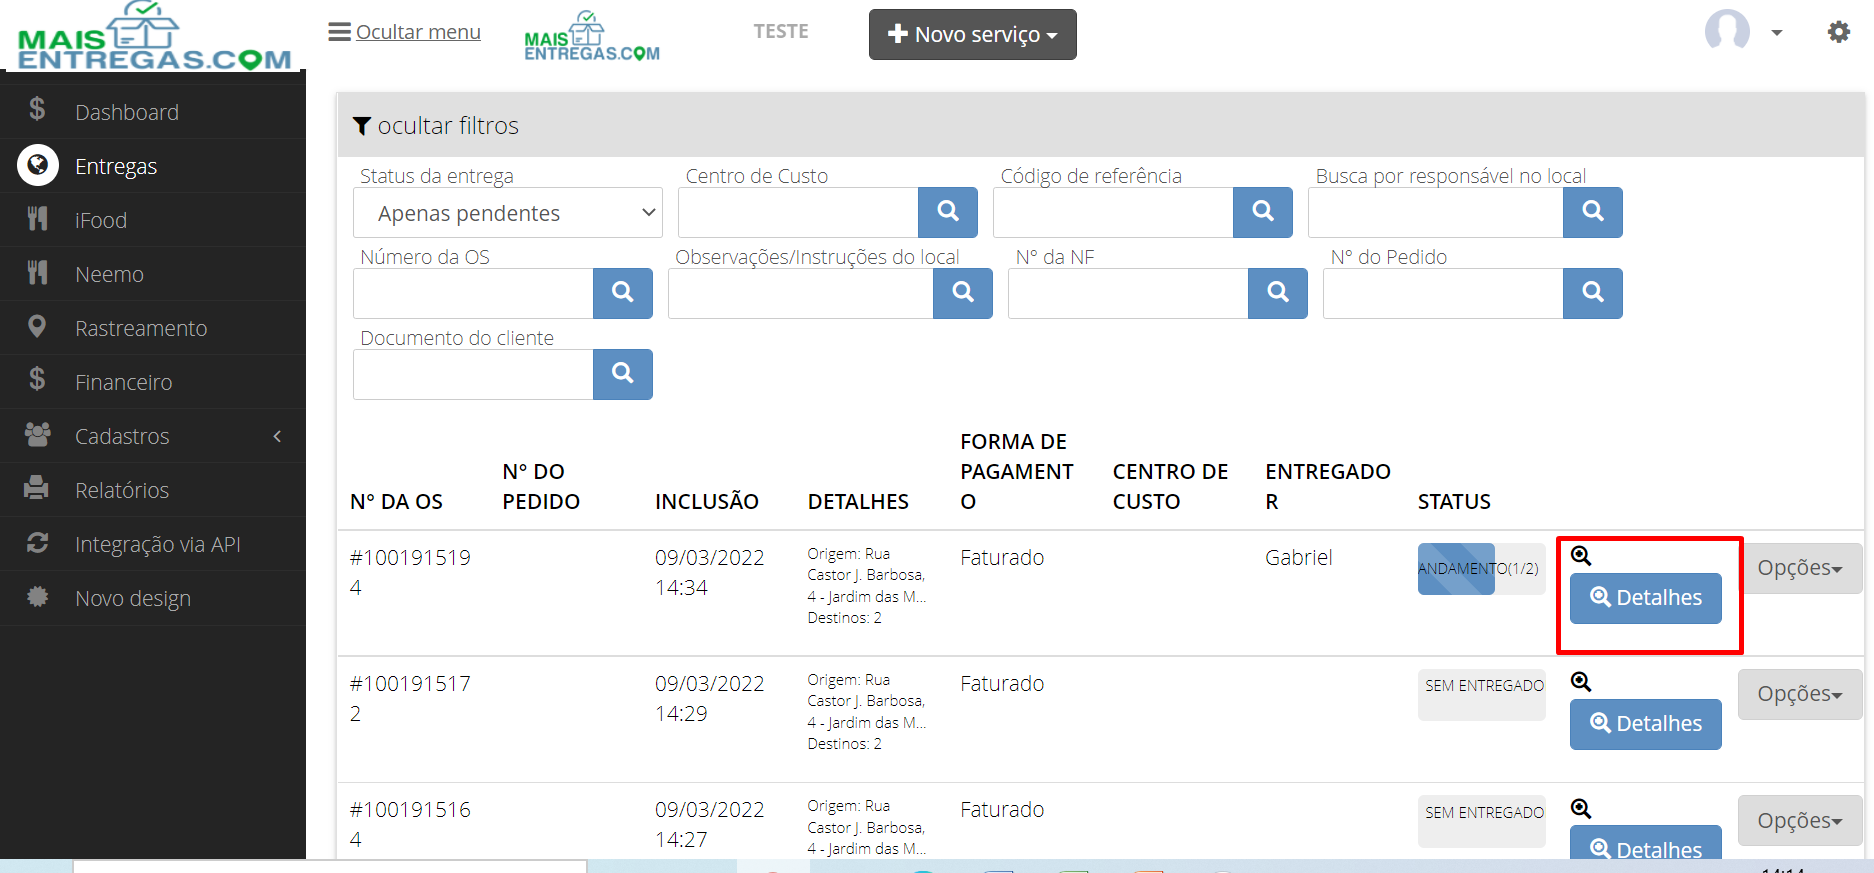Viewport: 1874px width, 873px height.
Task: Expand the Cadastros submenu
Action: coord(152,436)
